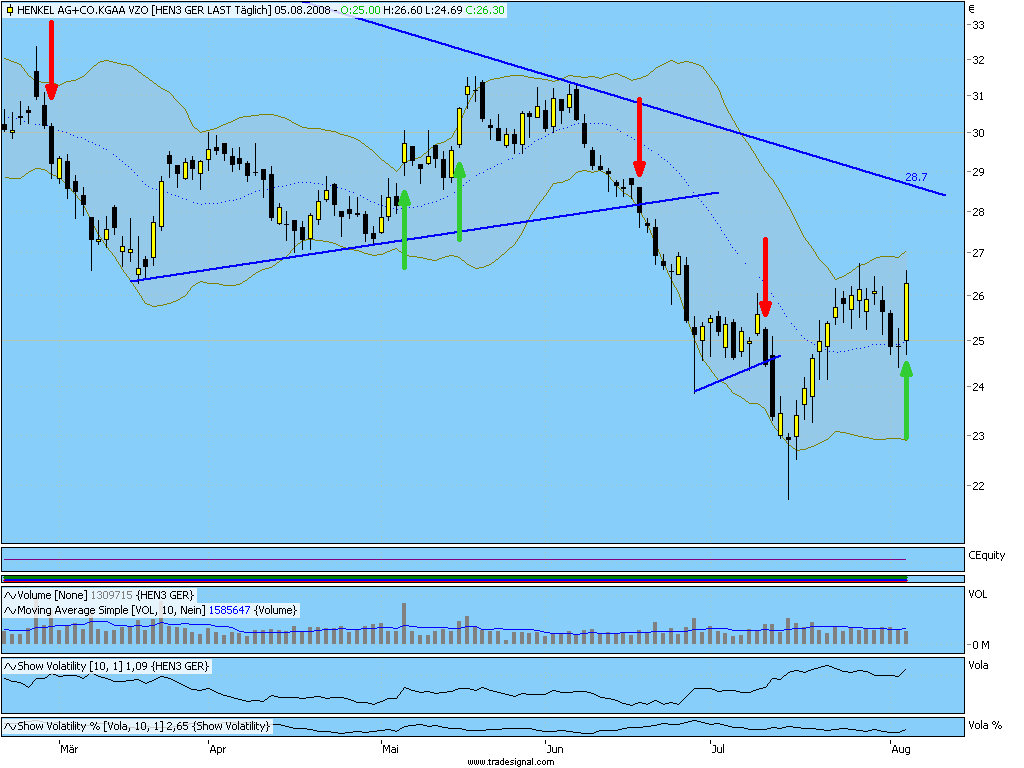The image size is (1024, 768).
Task: Select the Moving Average Simple indicator label
Action: [112, 610]
